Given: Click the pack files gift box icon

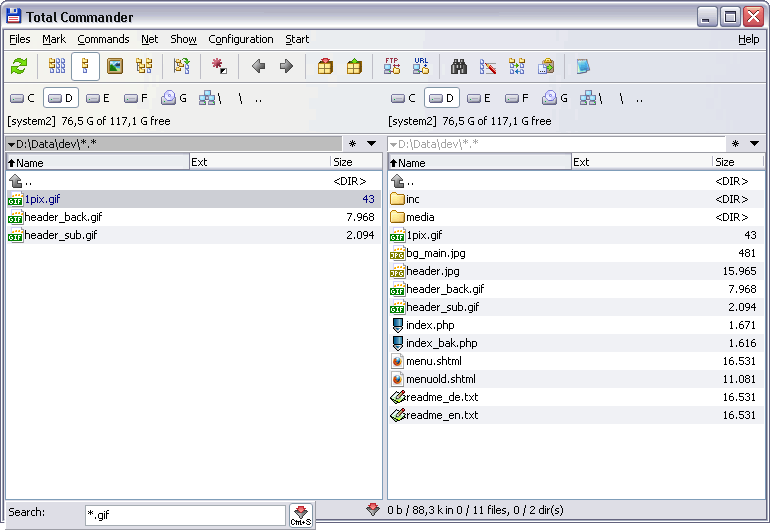Looking at the screenshot, I should [325, 66].
